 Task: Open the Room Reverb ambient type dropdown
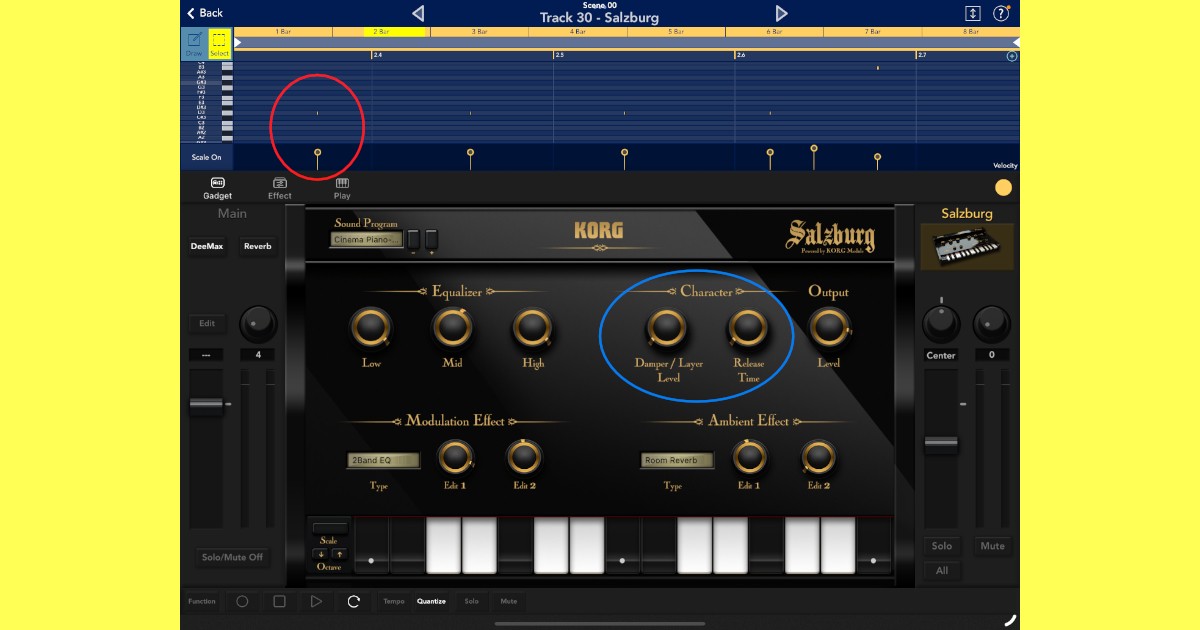coord(677,461)
